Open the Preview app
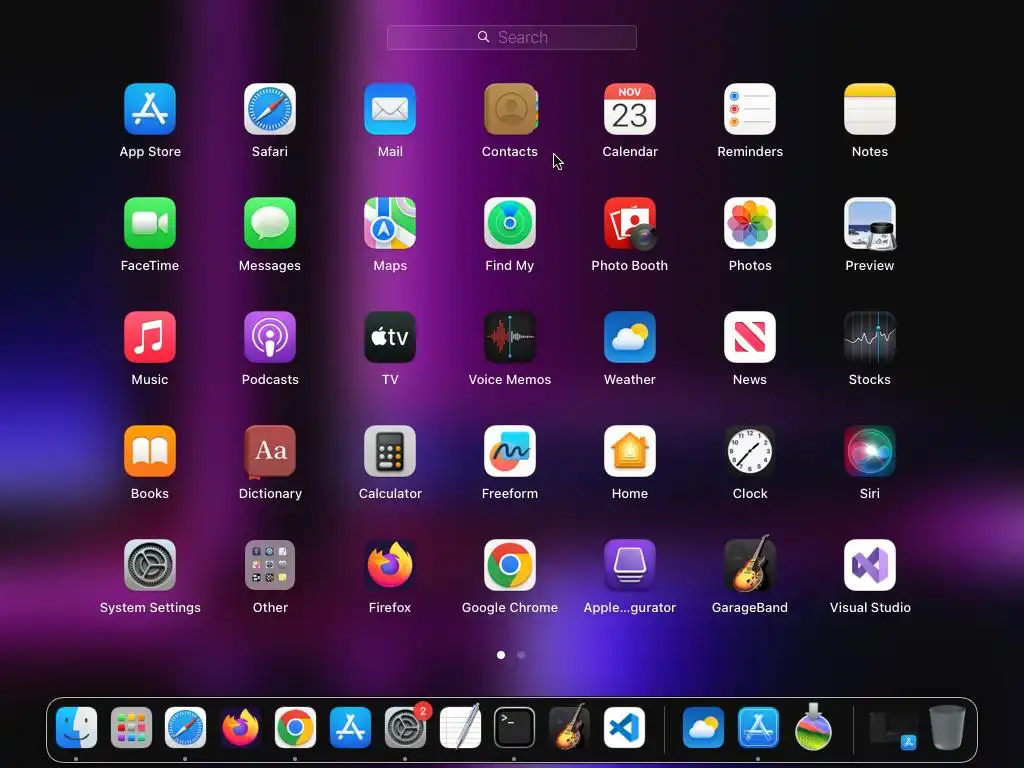 tap(870, 223)
